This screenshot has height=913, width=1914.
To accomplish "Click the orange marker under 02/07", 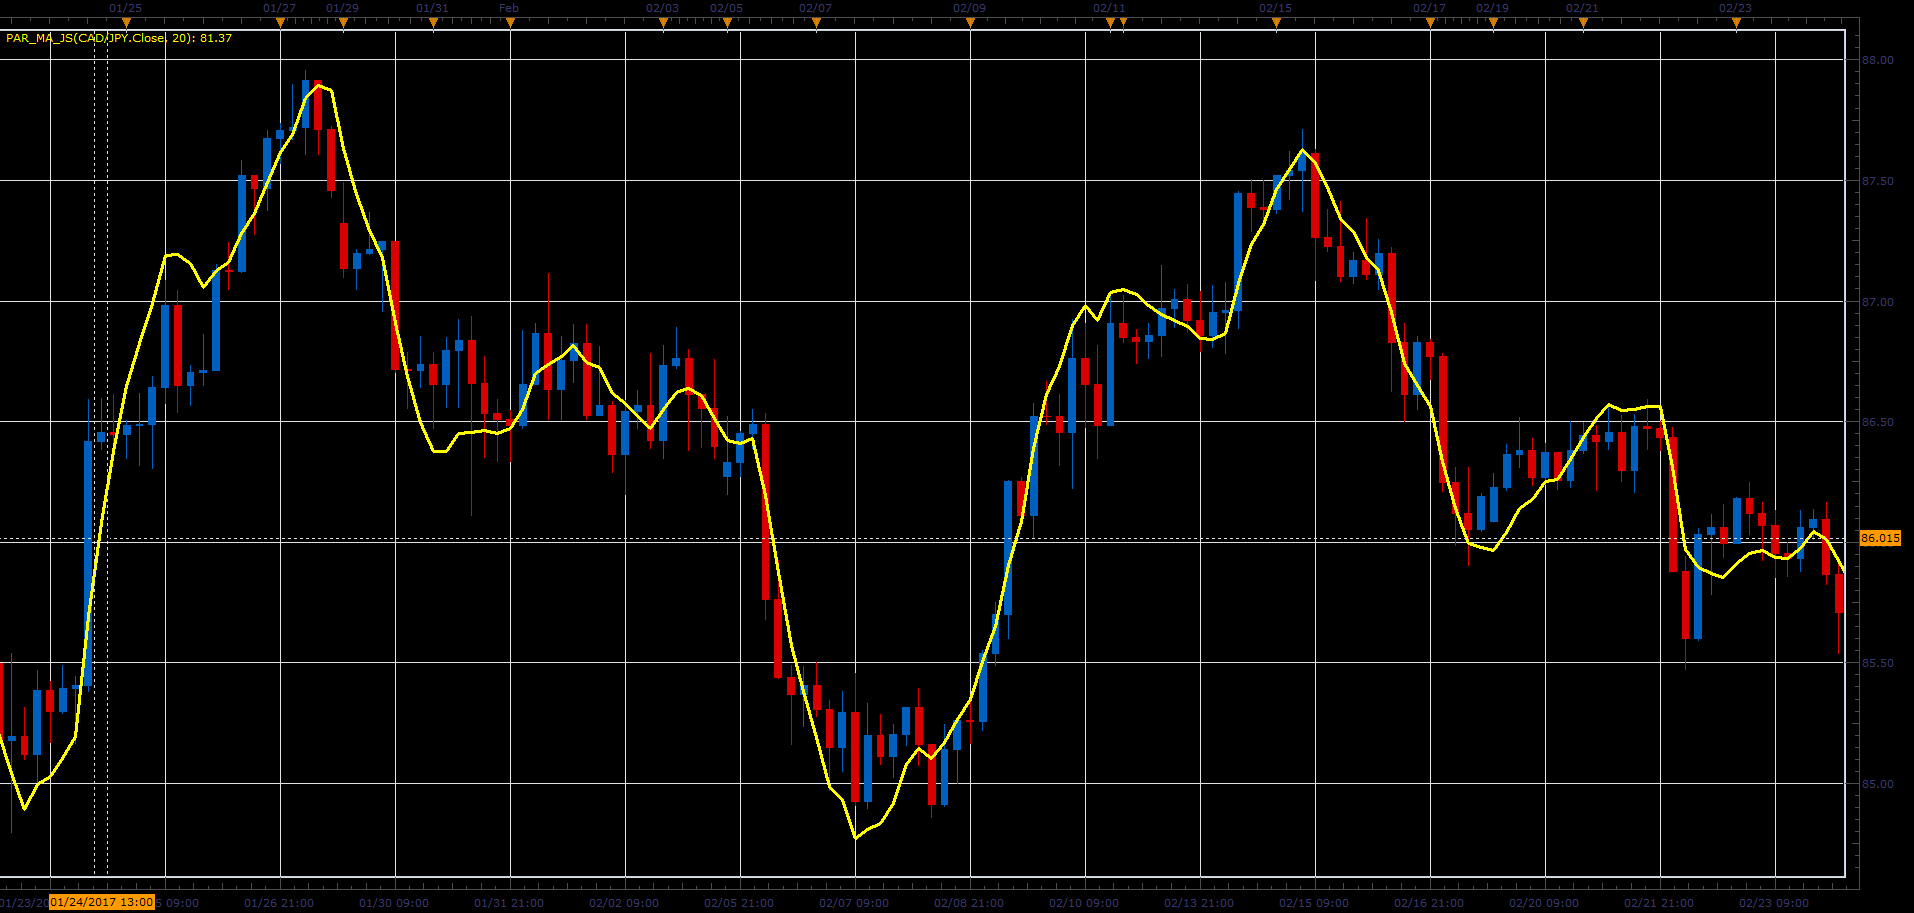I will point(816,23).
